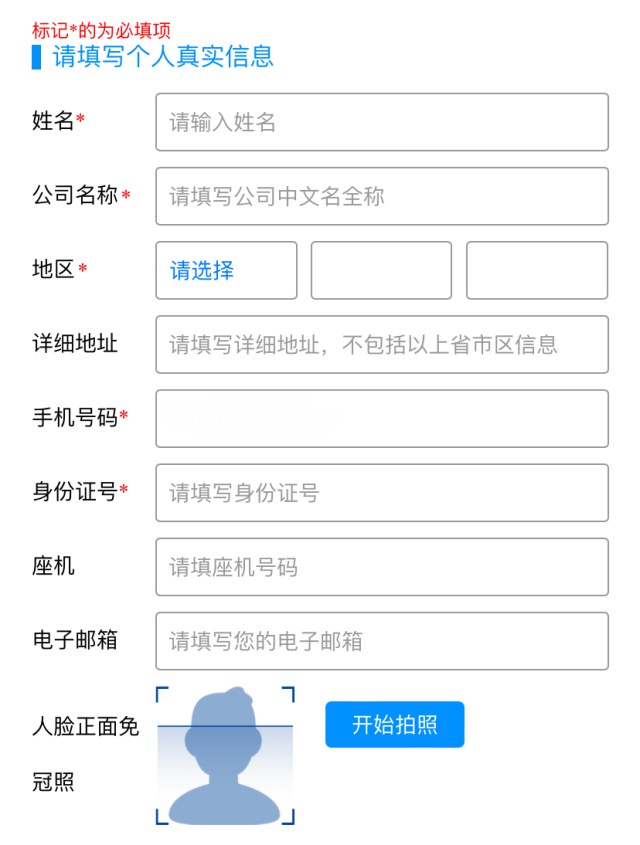
Task: Click the face silhouette photo placeholder
Action: click(225, 756)
